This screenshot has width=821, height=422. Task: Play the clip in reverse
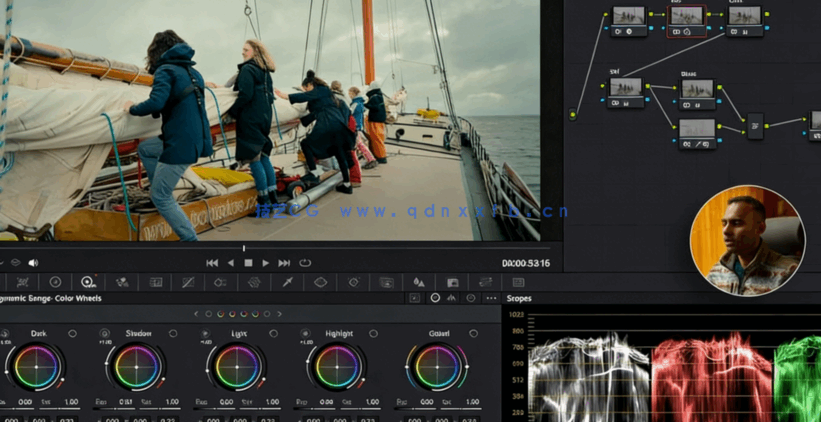231,263
